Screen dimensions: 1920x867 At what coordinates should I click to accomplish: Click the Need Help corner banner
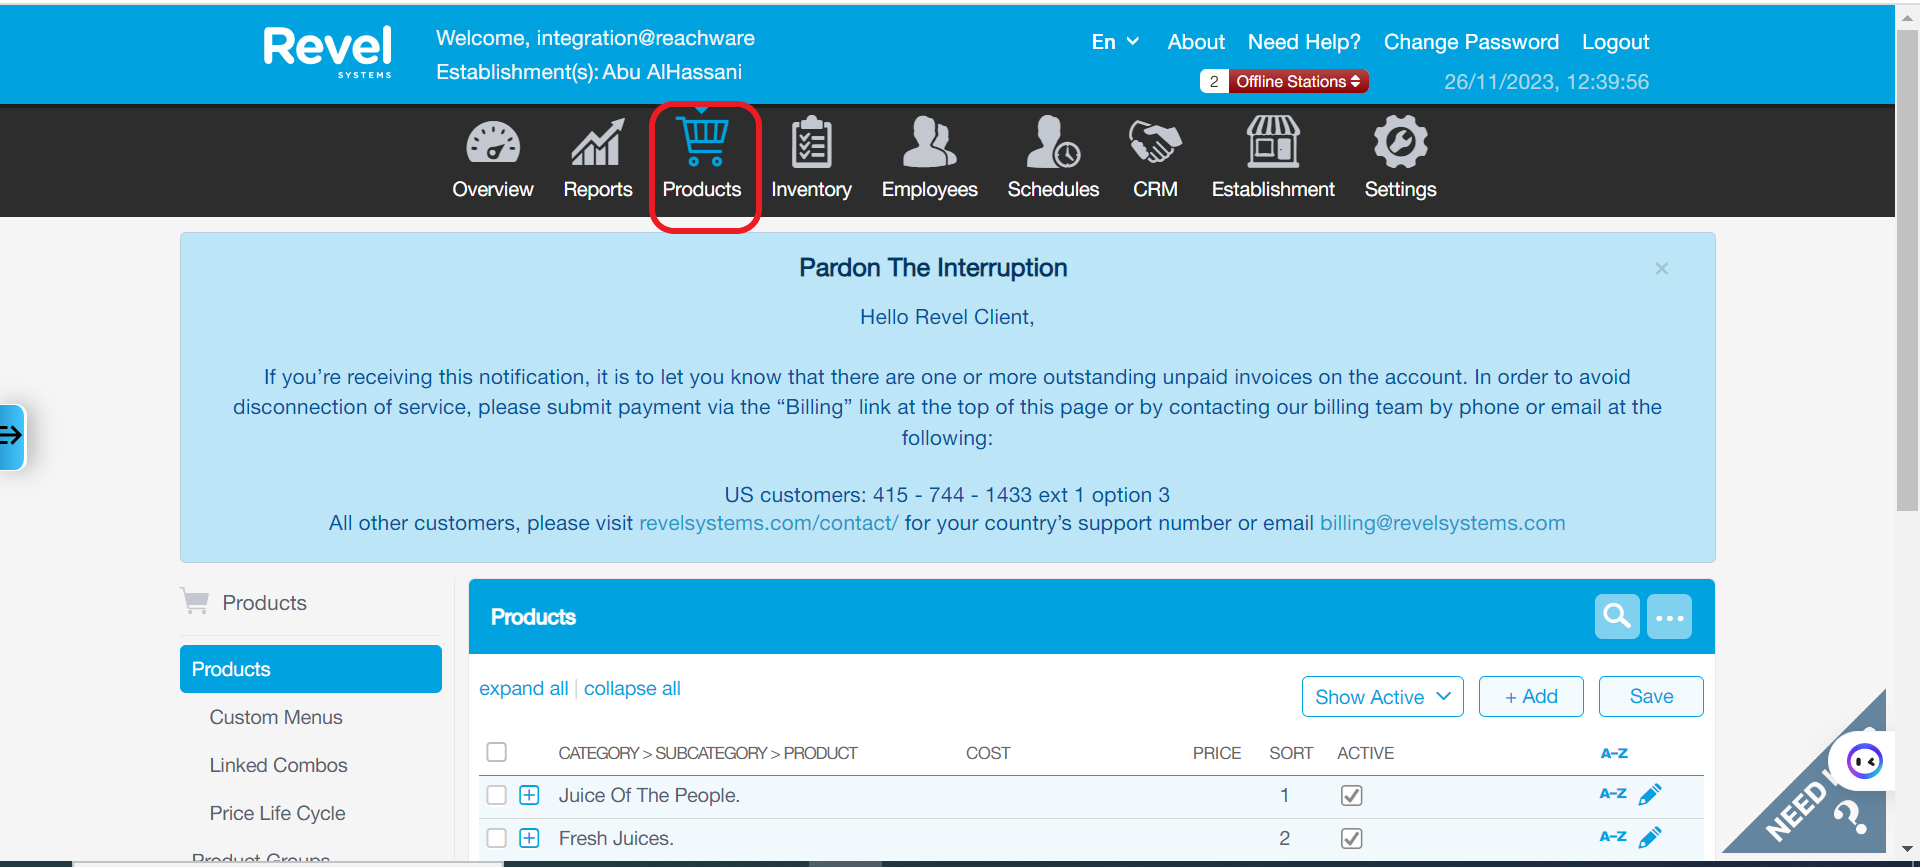(x=1820, y=800)
